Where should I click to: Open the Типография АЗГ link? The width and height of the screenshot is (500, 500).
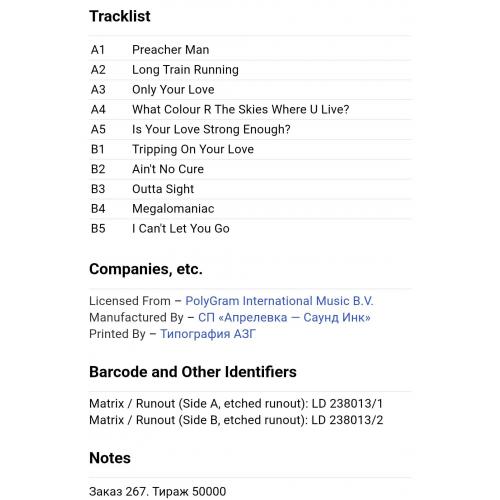pyautogui.click(x=208, y=334)
